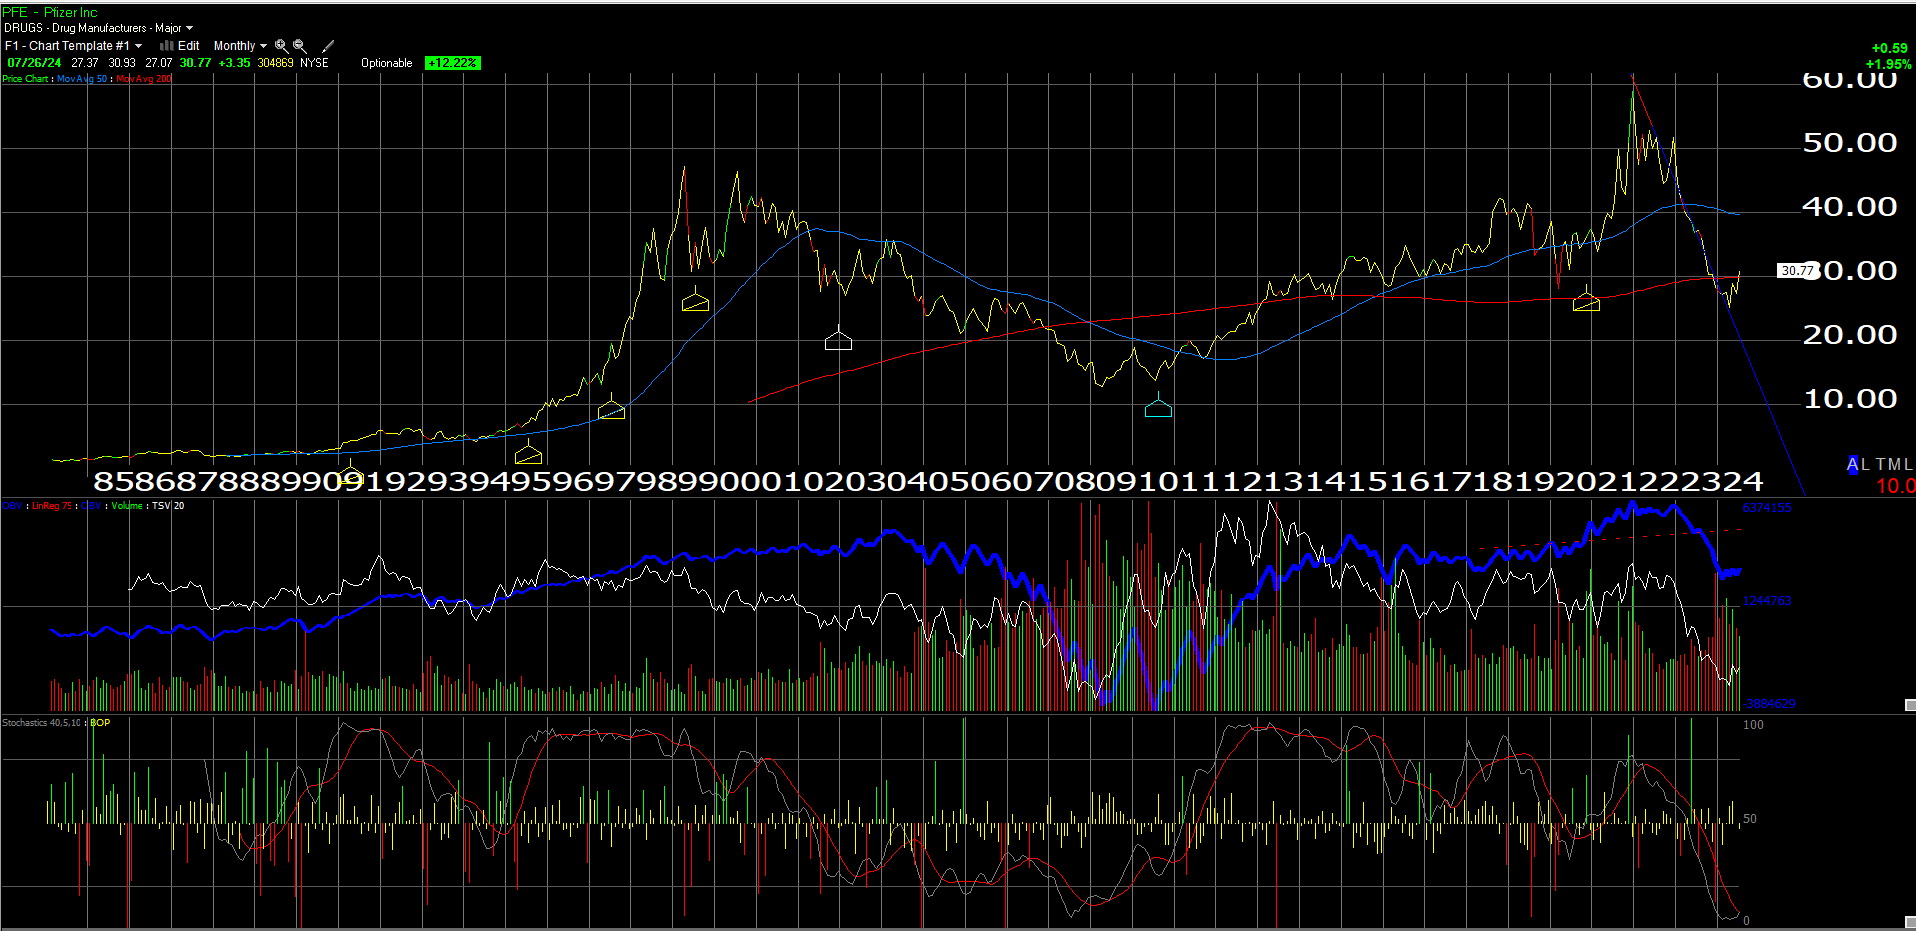Click the small square at the stochastics pane's right edge
Image resolution: width=1916 pixels, height=931 pixels.
click(1910, 922)
